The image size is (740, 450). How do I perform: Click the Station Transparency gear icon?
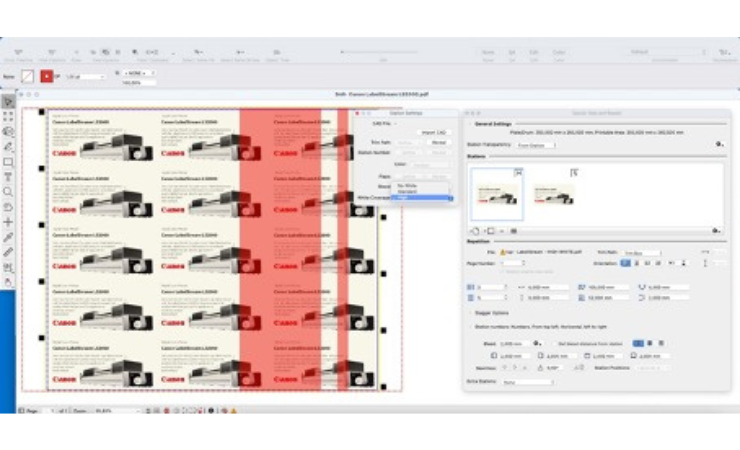pos(719,144)
